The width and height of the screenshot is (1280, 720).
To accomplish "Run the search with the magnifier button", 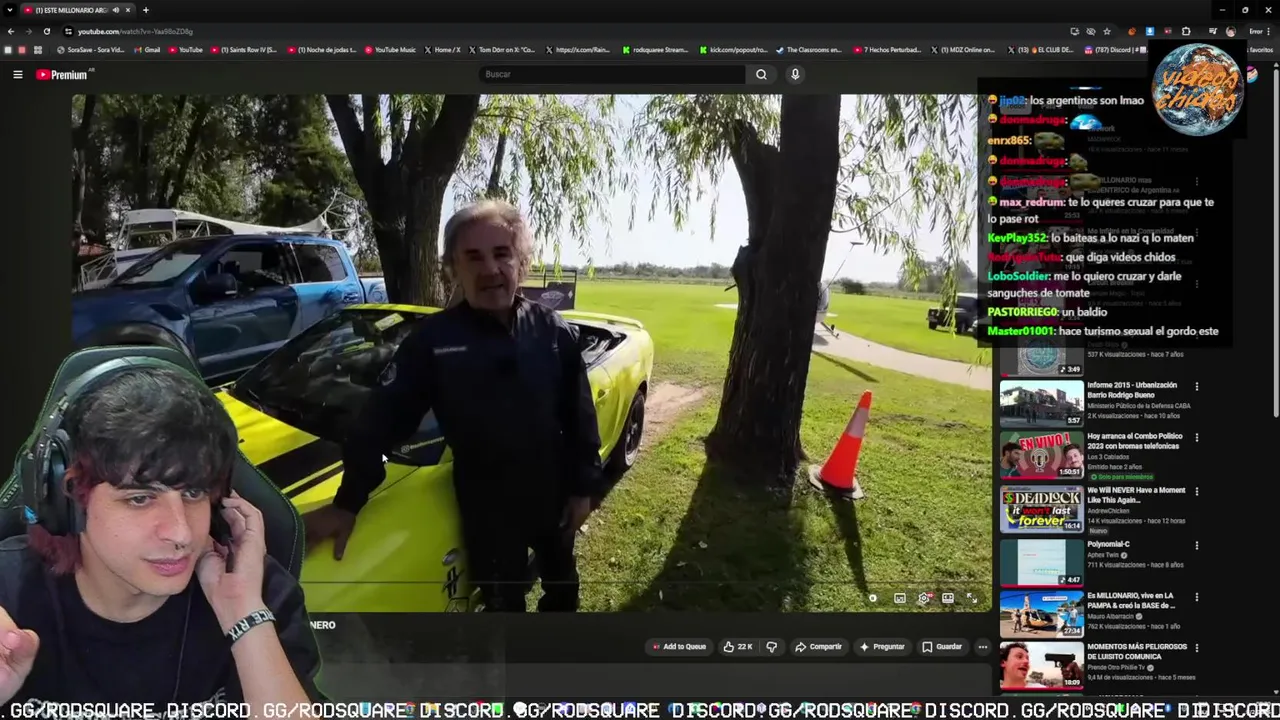I will tap(761, 74).
